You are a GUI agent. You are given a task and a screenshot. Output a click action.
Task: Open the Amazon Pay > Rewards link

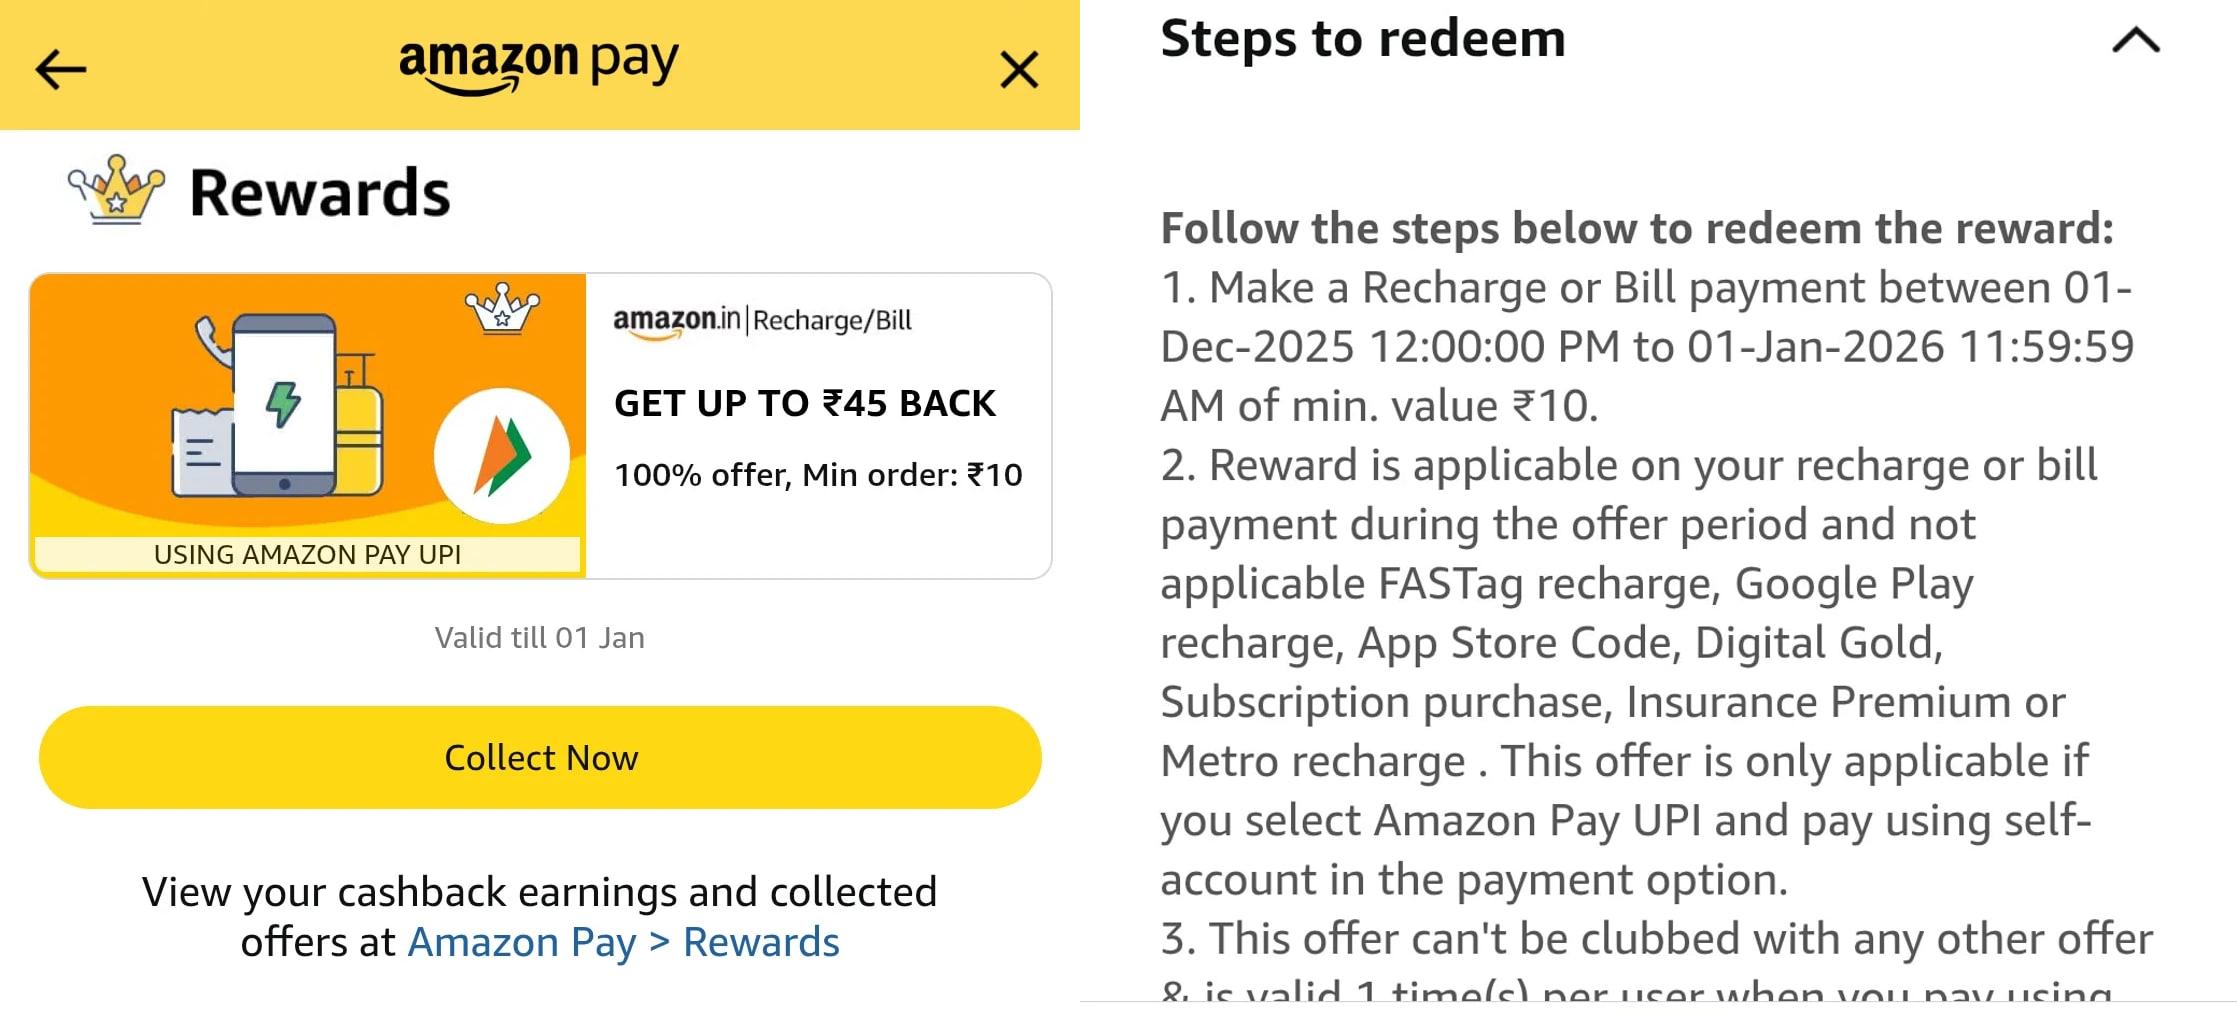click(x=623, y=942)
